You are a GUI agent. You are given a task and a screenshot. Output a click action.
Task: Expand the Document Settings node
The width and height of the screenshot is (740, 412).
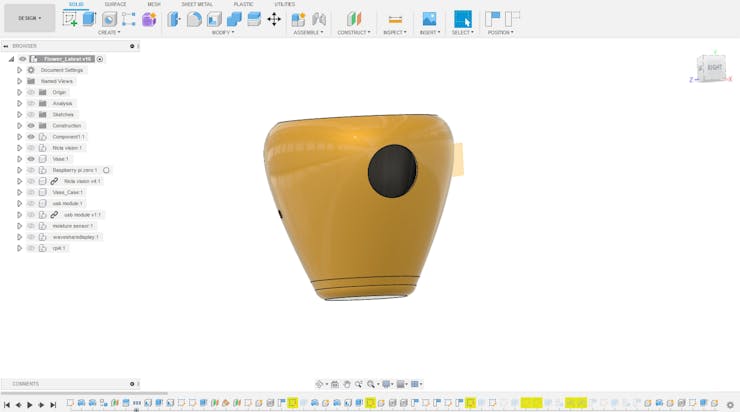coord(19,70)
